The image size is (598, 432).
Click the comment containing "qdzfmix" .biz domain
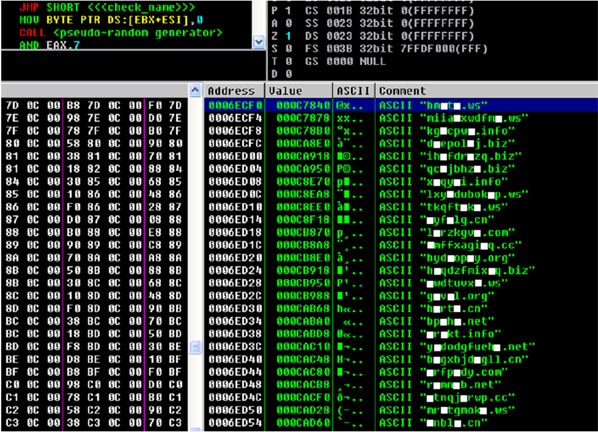(457, 270)
